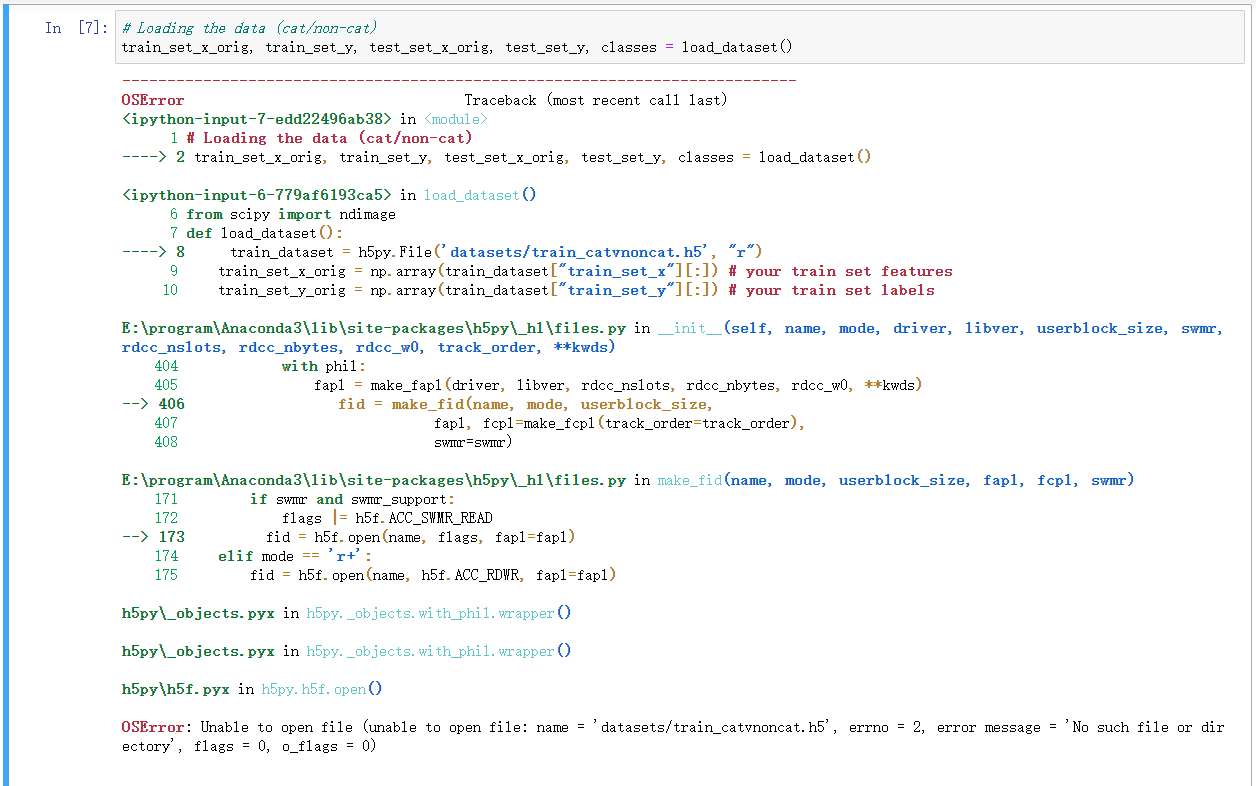This screenshot has width=1256, height=786.
Task: Click the ipython-input-7-edd22496ab38 frame header
Action: click(x=260, y=118)
